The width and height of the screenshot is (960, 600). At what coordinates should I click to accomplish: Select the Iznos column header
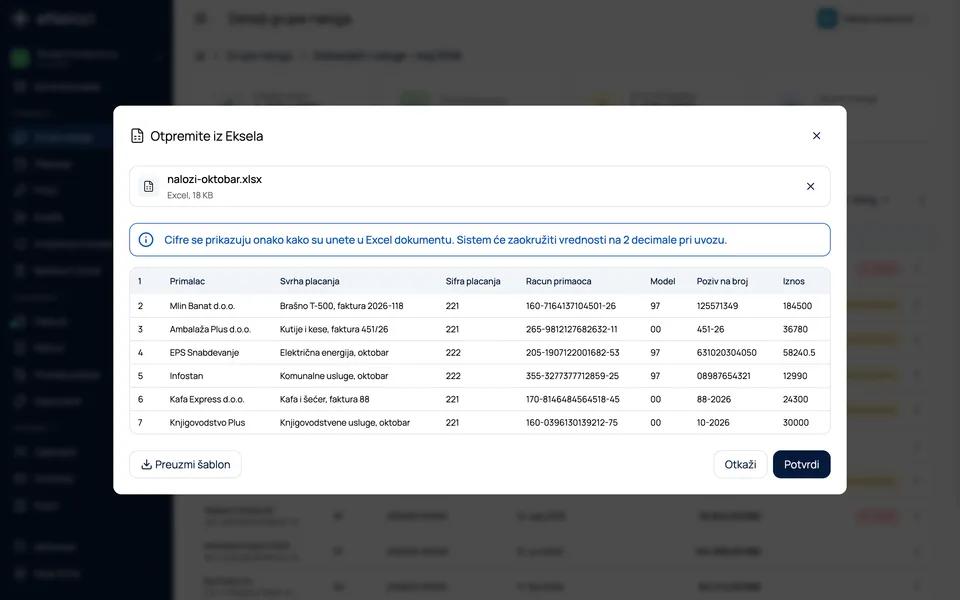click(793, 281)
